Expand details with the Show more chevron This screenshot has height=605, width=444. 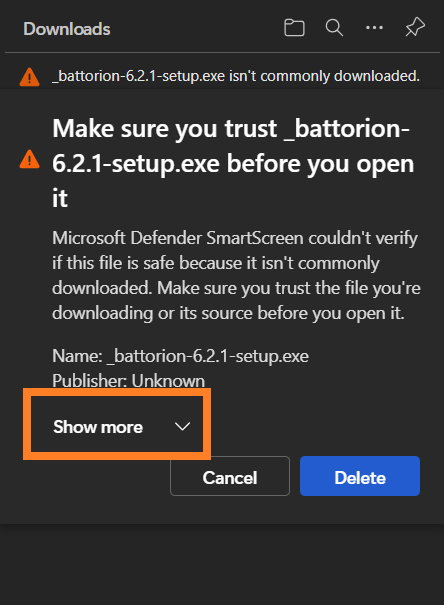182,426
